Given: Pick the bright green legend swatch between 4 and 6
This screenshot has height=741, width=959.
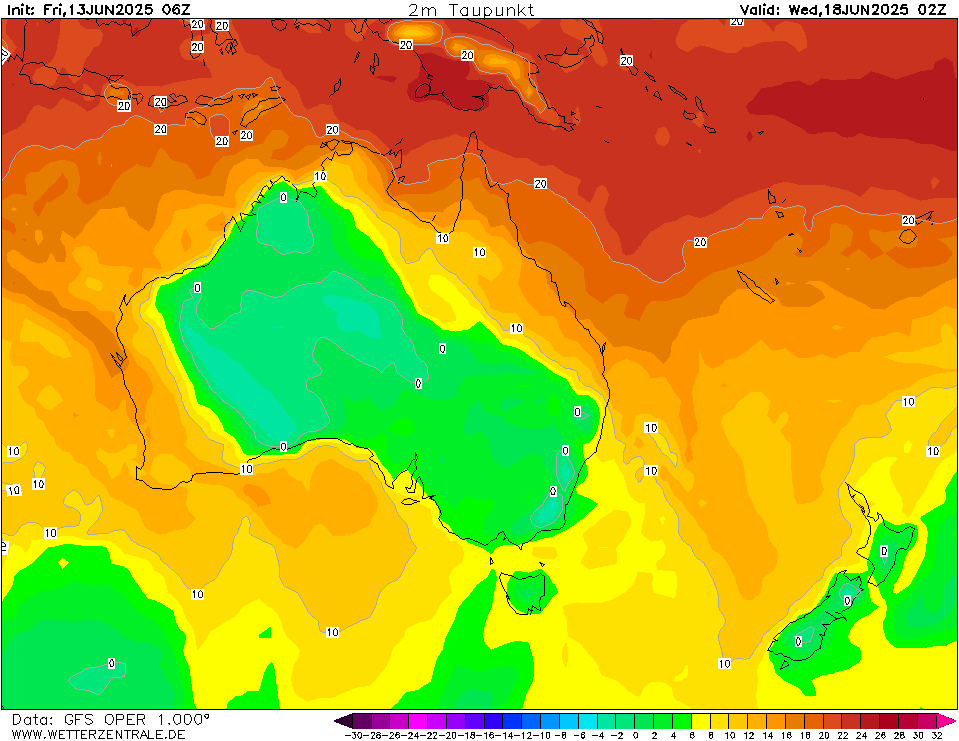Looking at the screenshot, I should (x=682, y=720).
